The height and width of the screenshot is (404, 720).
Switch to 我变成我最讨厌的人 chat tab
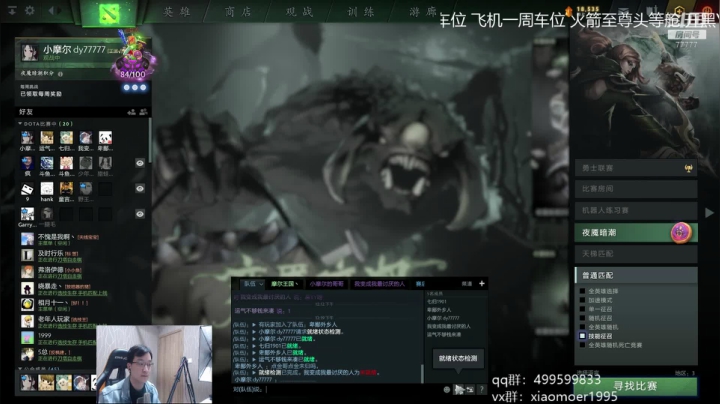379,284
